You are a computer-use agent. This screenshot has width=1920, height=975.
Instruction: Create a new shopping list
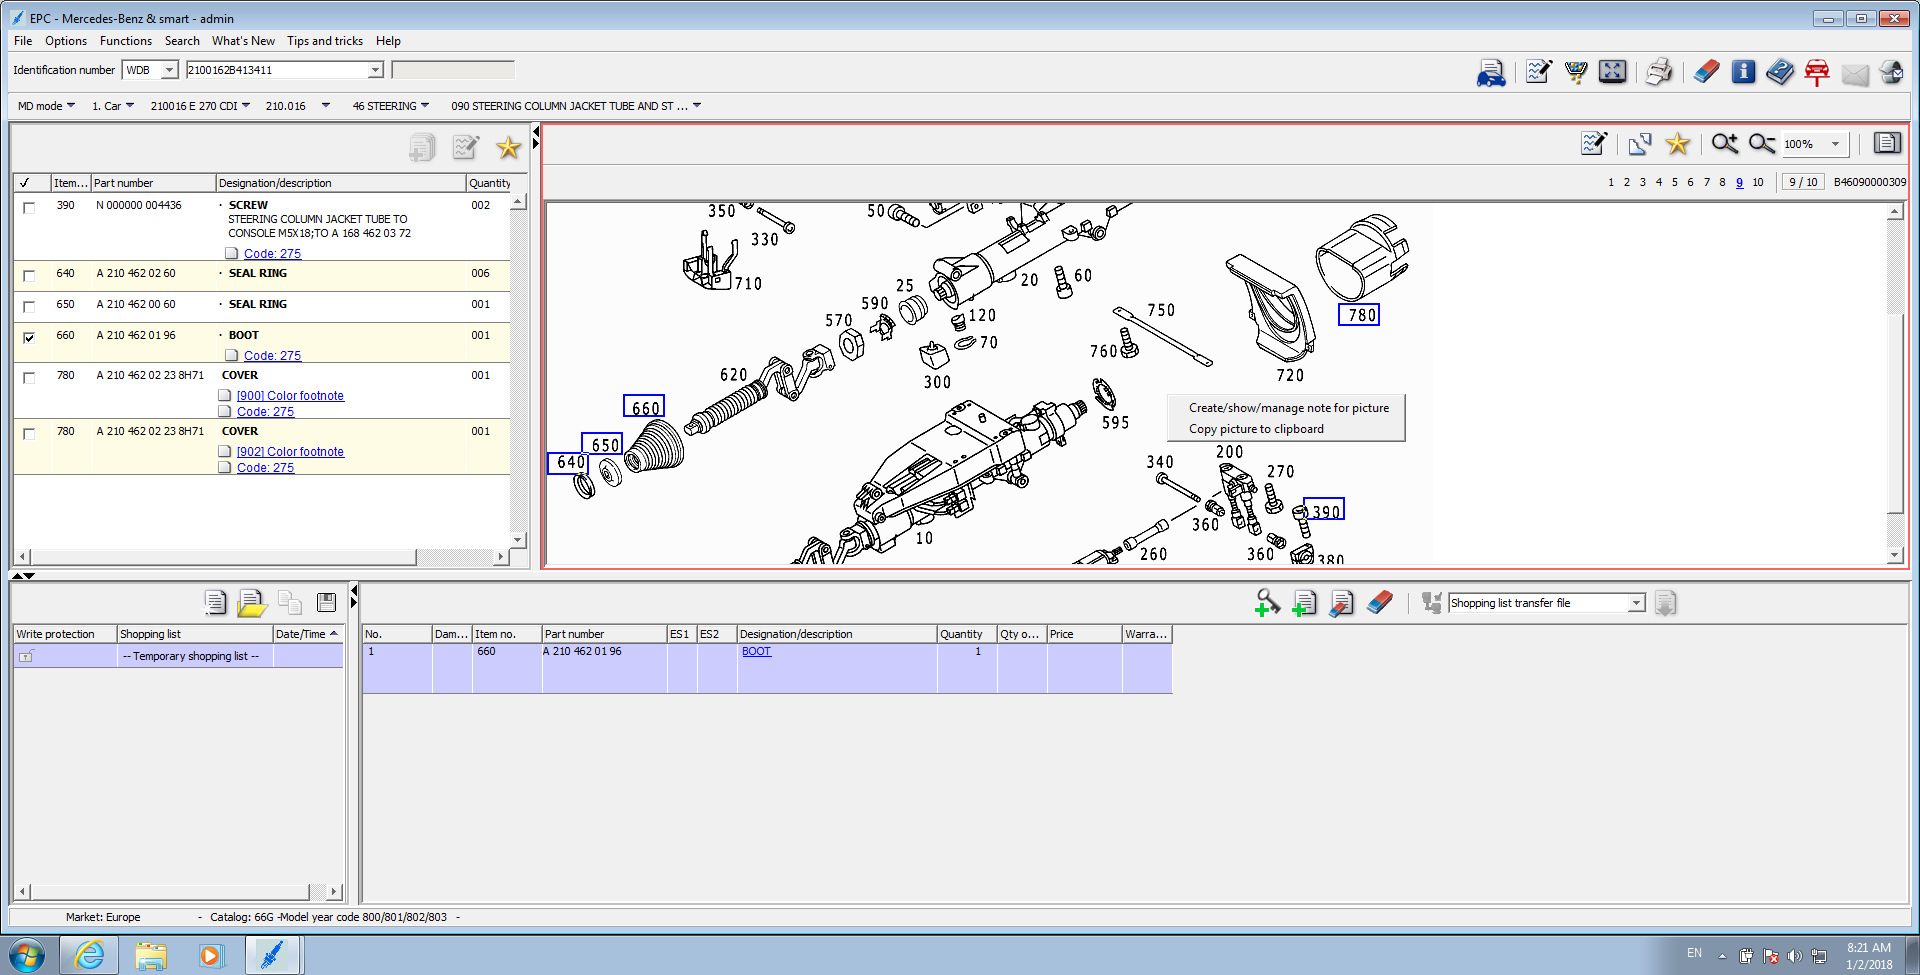215,602
